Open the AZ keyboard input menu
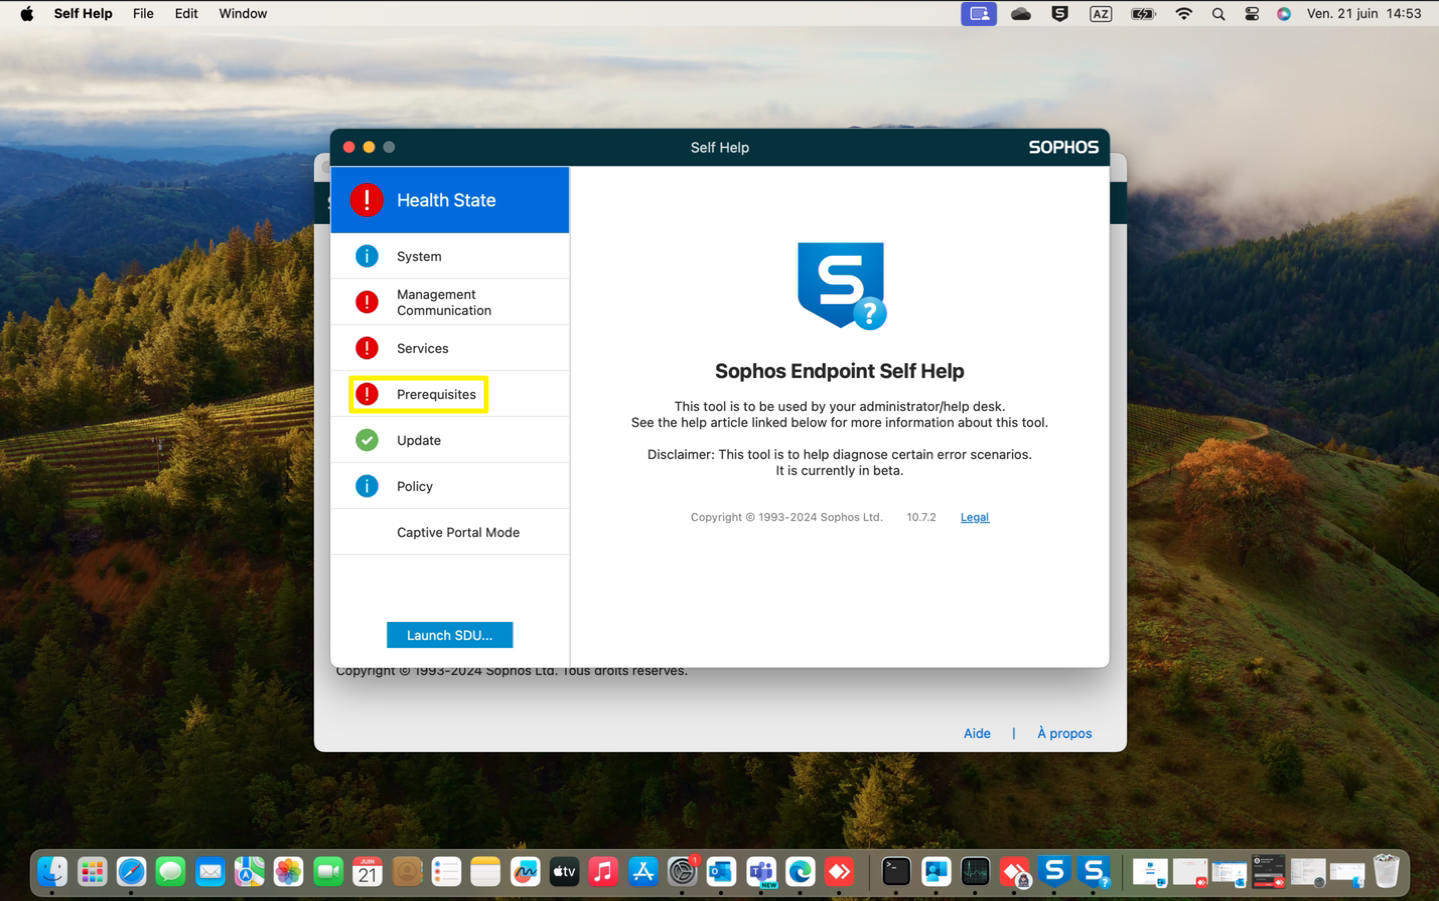 pos(1101,14)
